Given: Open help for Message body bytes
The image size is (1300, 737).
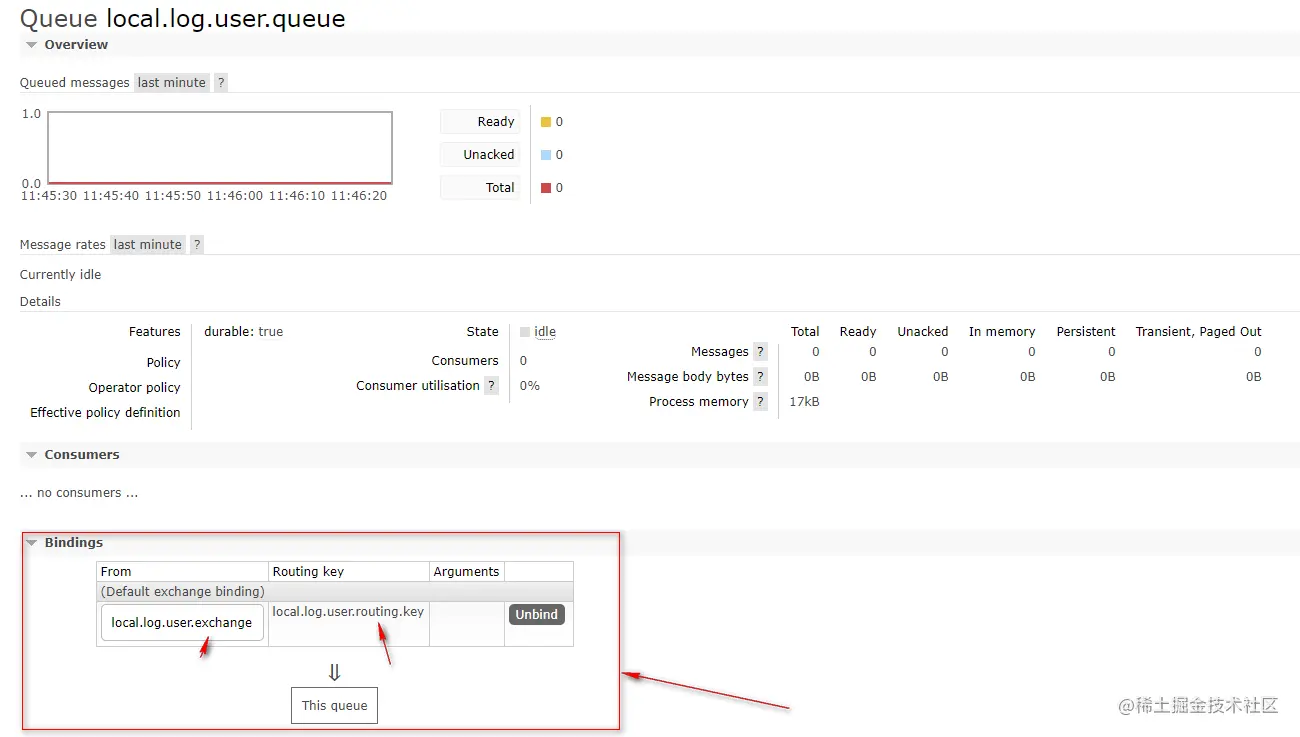Looking at the screenshot, I should [760, 377].
